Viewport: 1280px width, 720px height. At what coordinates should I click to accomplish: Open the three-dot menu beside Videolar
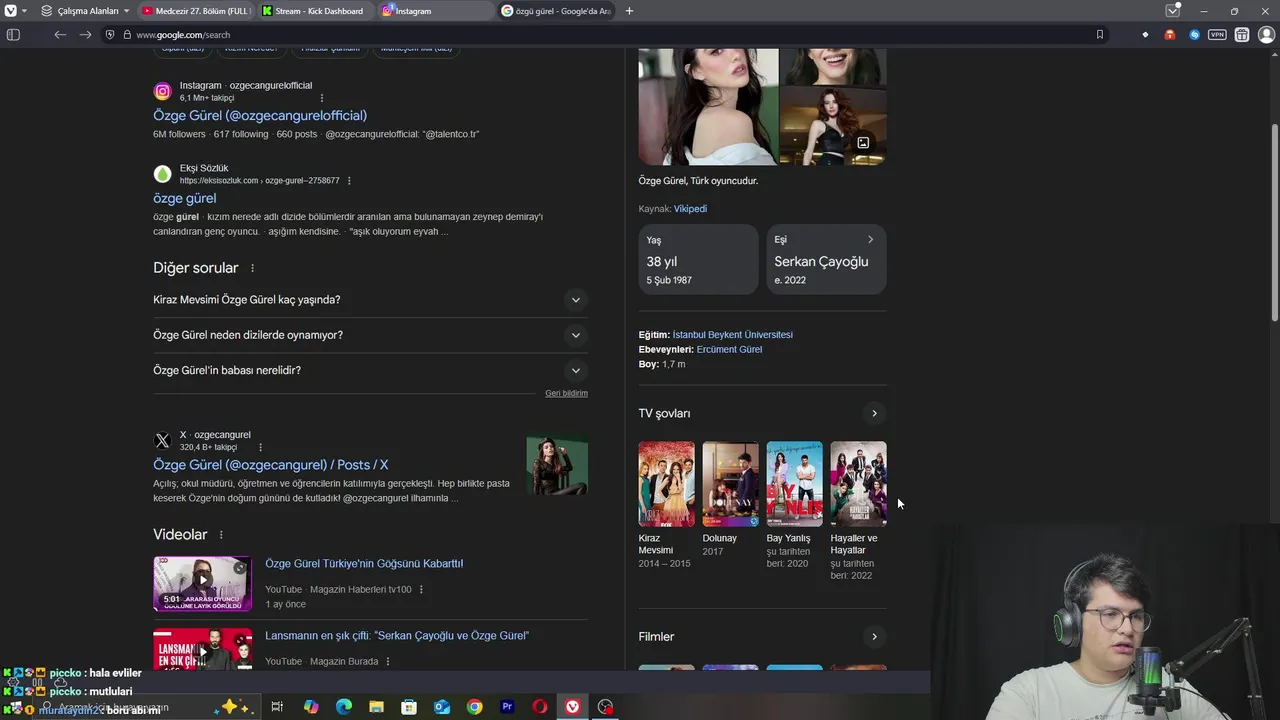pos(221,535)
